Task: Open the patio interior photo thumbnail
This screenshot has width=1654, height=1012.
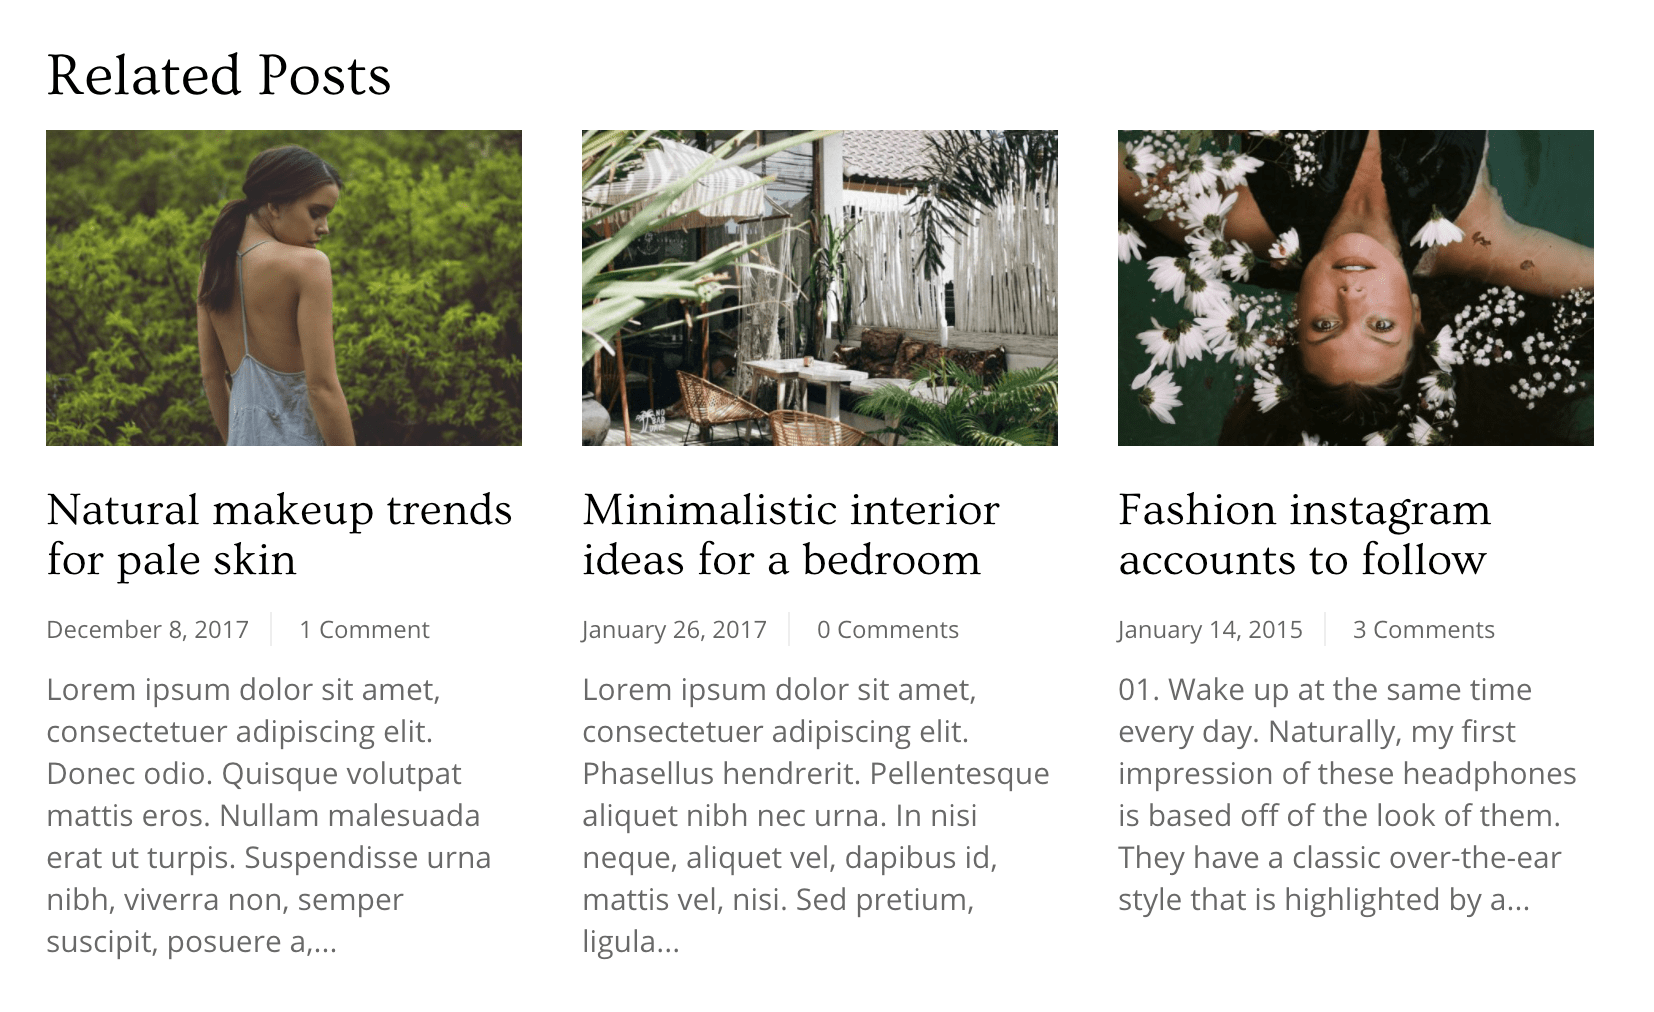Action: pos(820,288)
